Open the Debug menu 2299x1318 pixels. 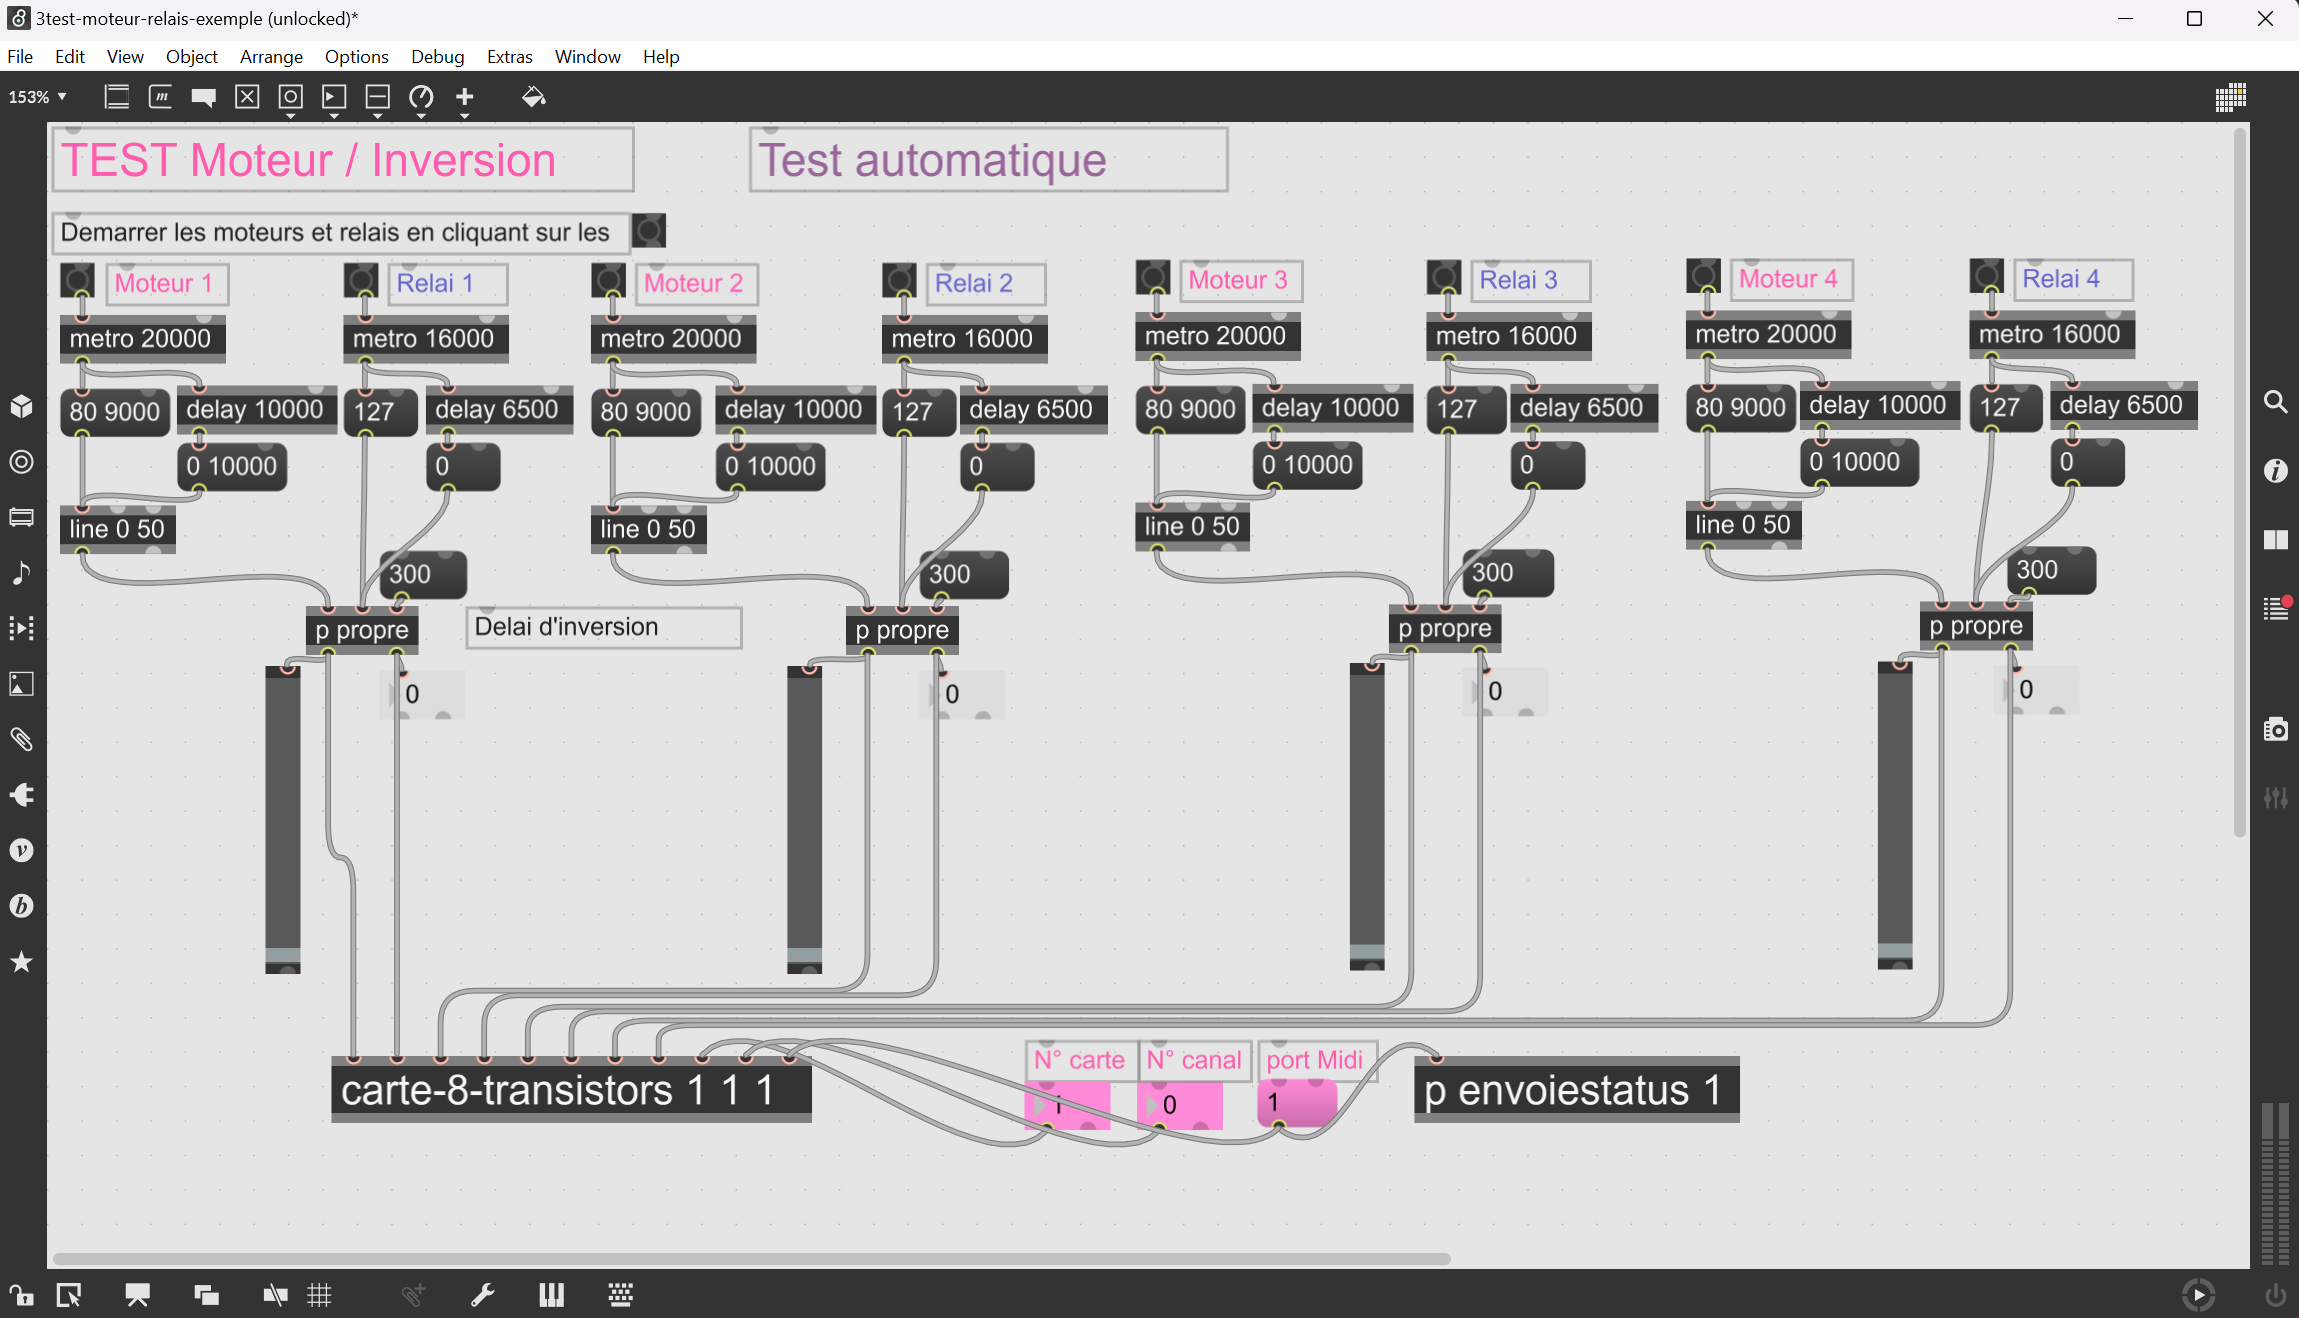point(438,57)
